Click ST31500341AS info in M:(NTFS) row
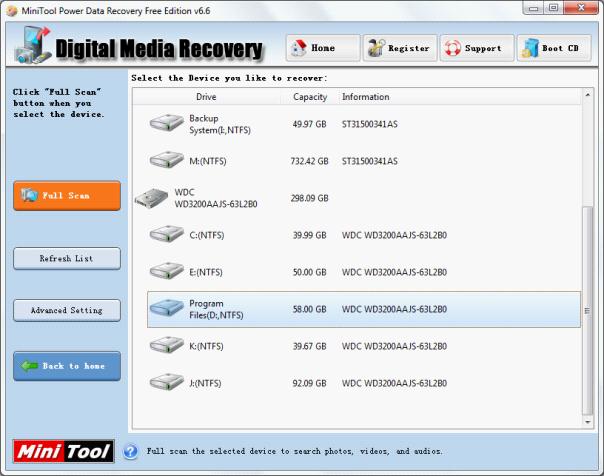 369,161
